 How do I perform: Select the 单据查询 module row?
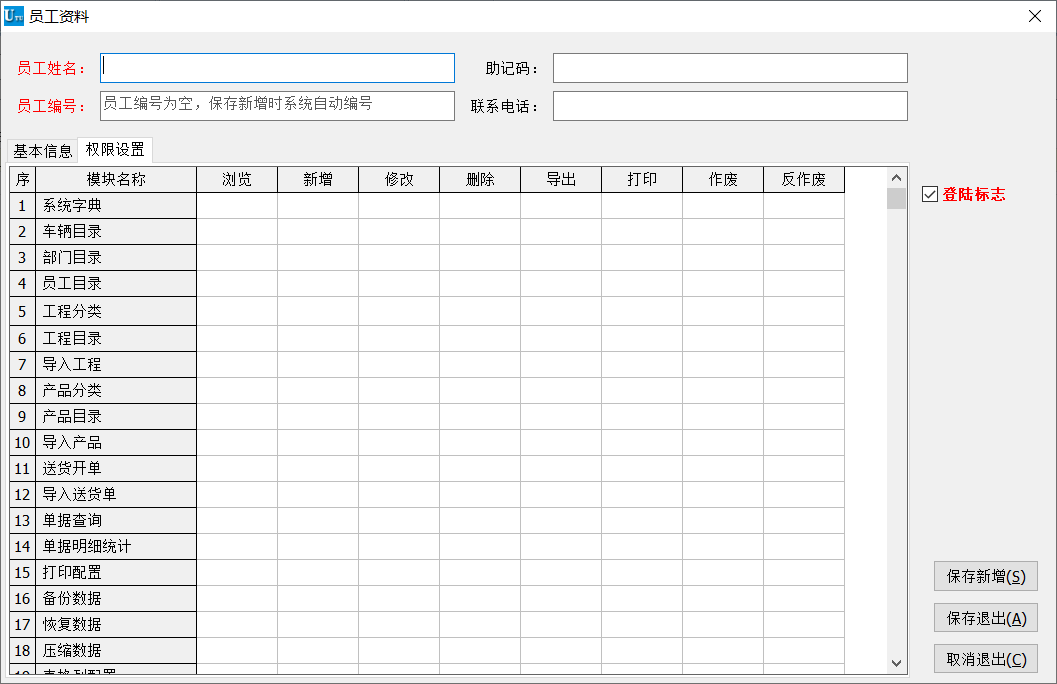(117, 520)
